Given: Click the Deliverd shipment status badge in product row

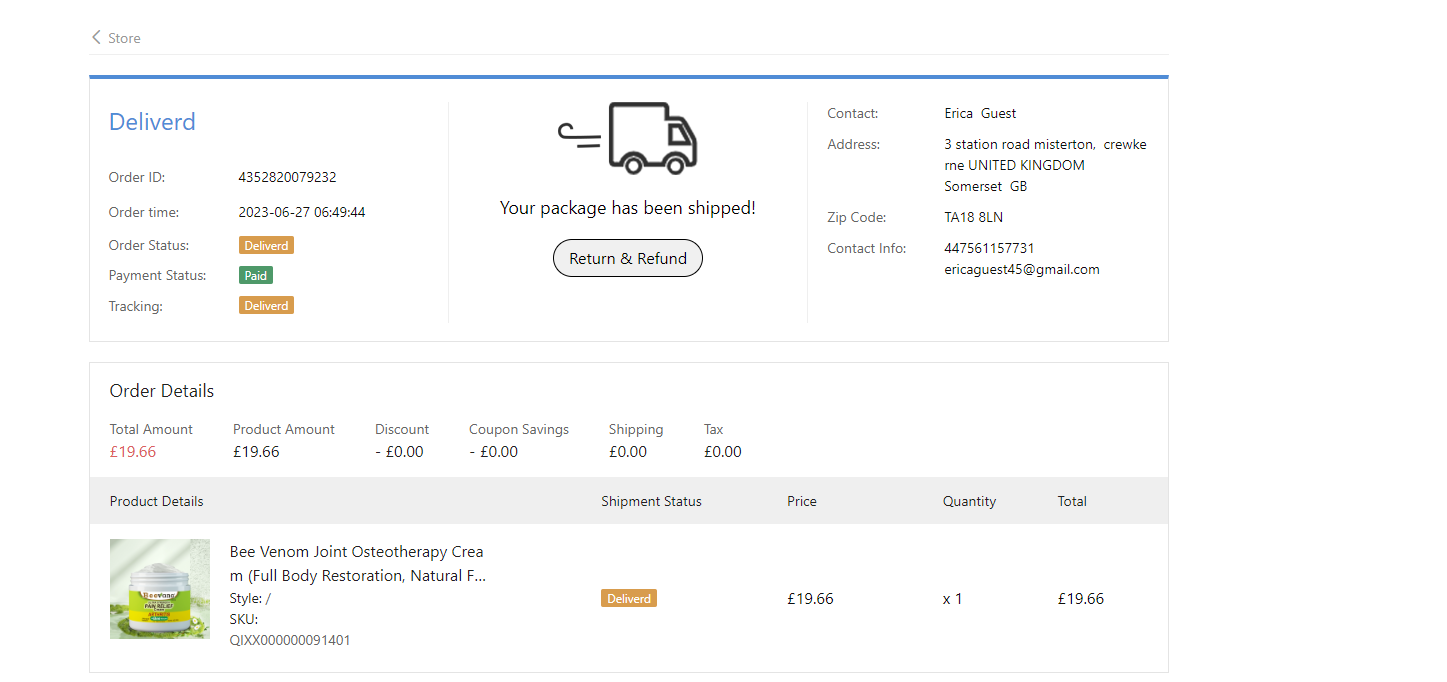Looking at the screenshot, I should pos(629,599).
